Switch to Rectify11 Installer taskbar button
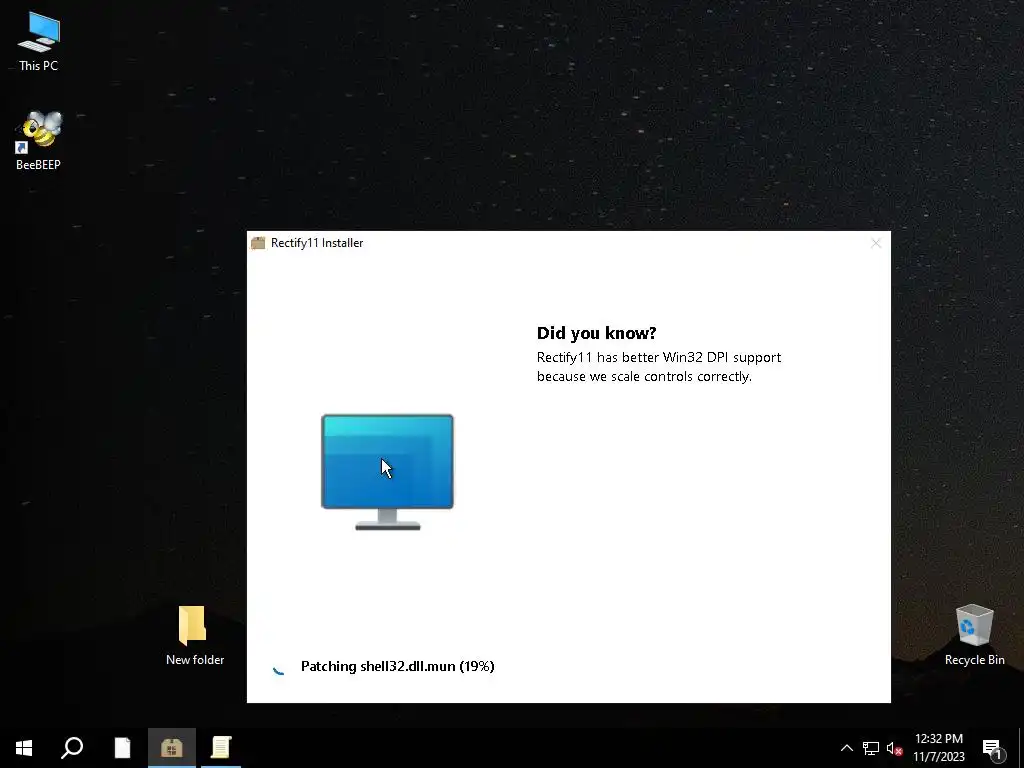Screen dimensions: 1024x768 pyautogui.click(x=172, y=748)
